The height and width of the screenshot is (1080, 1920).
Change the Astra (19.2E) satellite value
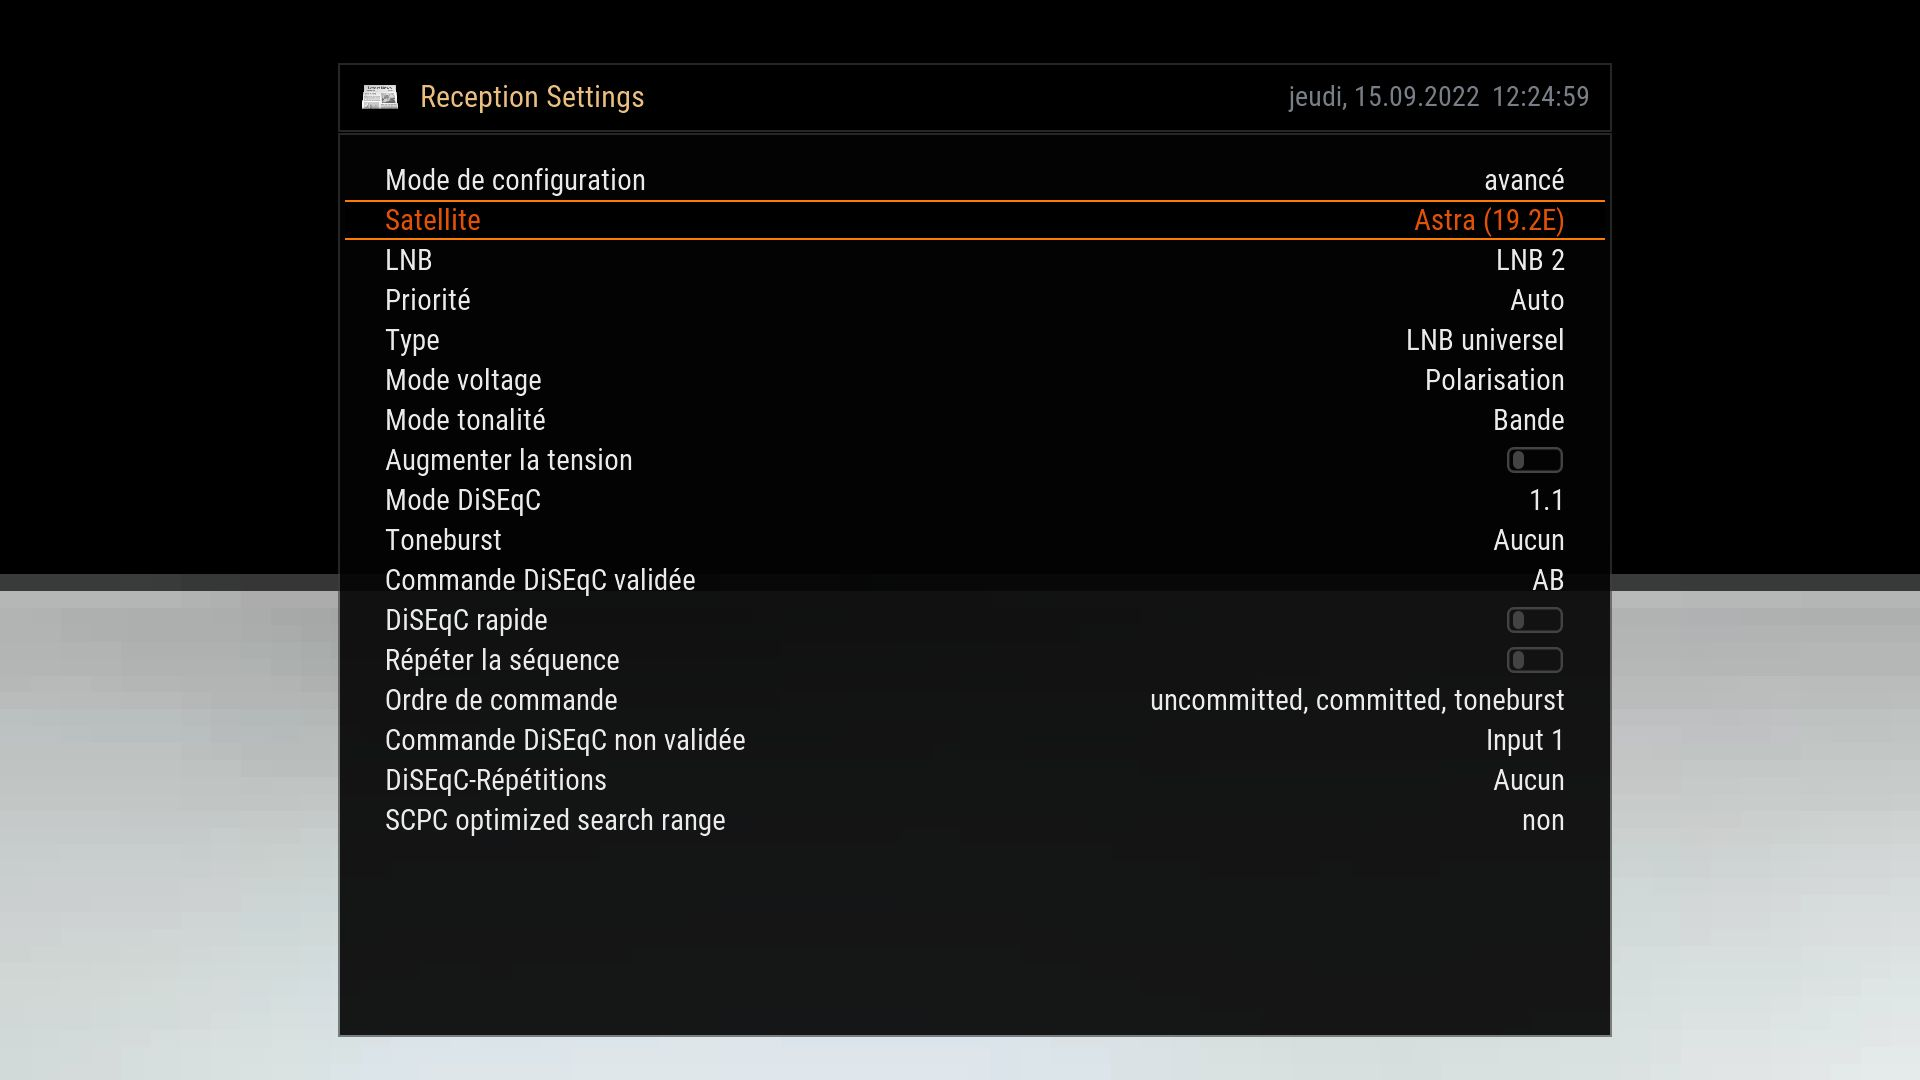(x=1489, y=220)
